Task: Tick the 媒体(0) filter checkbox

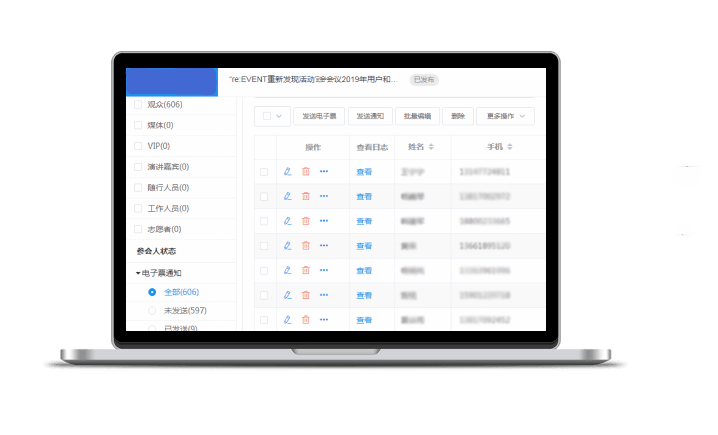Action: [x=138, y=125]
